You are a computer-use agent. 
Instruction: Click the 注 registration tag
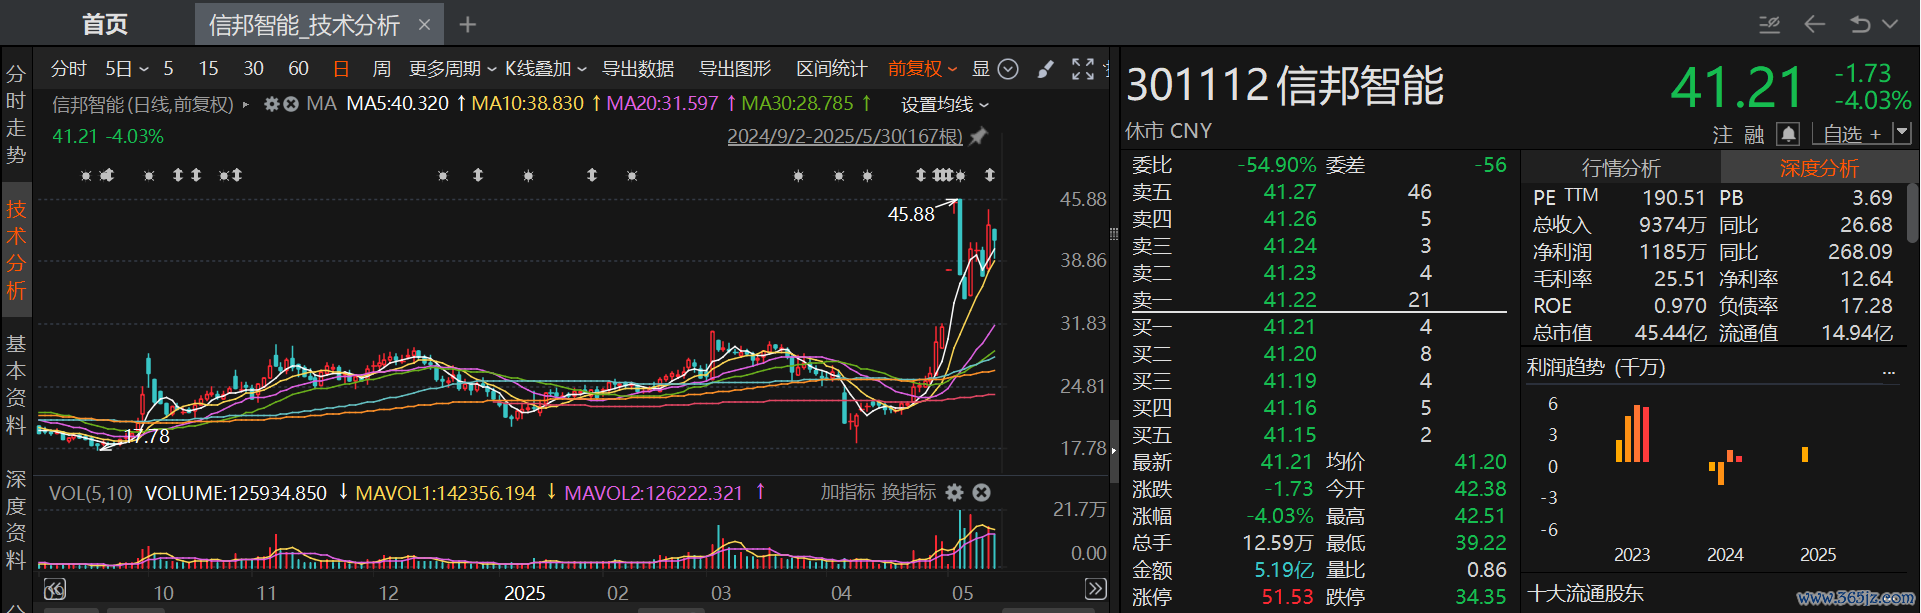pos(1722,134)
